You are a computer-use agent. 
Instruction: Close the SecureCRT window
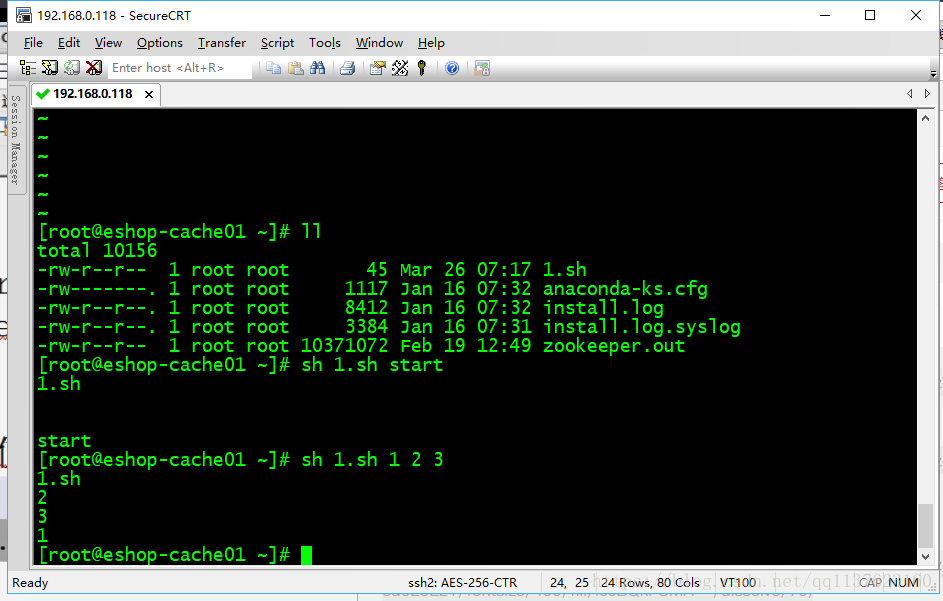(915, 15)
